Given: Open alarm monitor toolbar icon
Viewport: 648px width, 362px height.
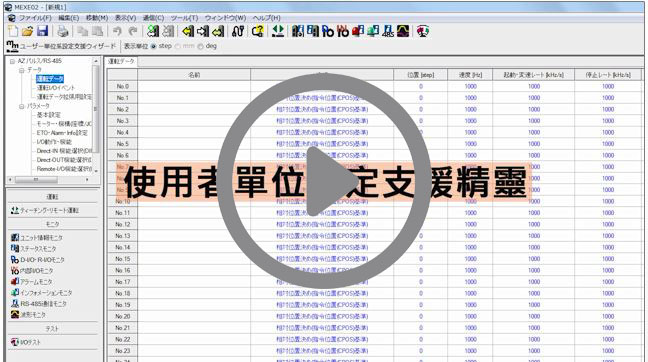Looking at the screenshot, I should click(x=358, y=31).
